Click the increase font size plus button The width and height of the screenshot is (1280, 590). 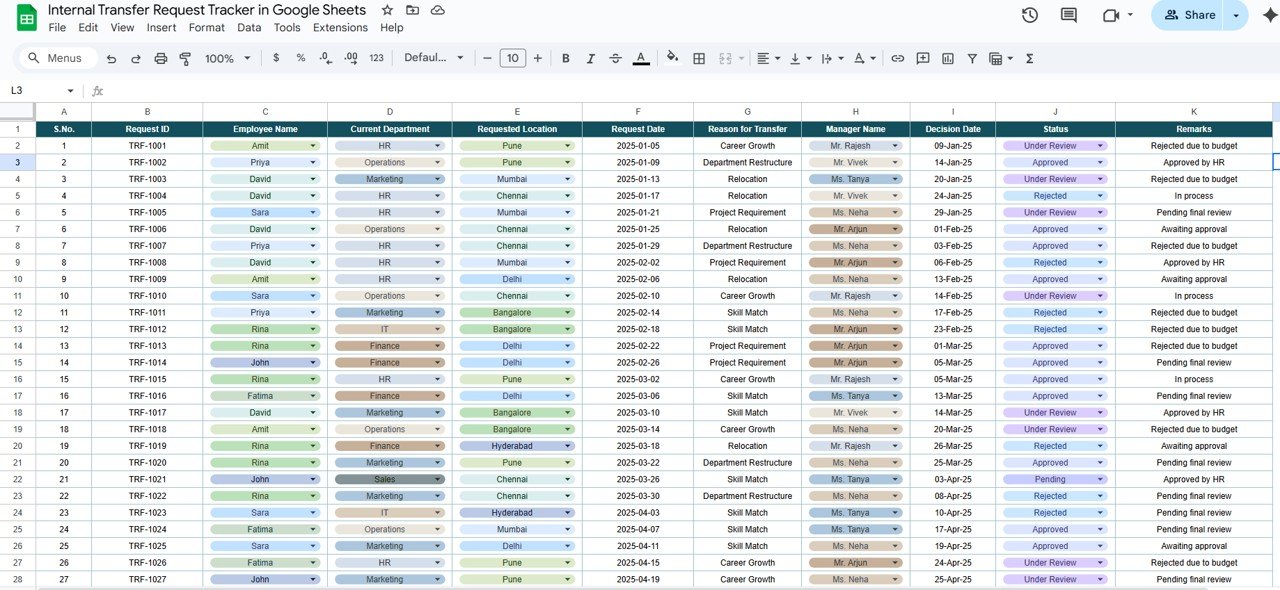tap(538, 59)
